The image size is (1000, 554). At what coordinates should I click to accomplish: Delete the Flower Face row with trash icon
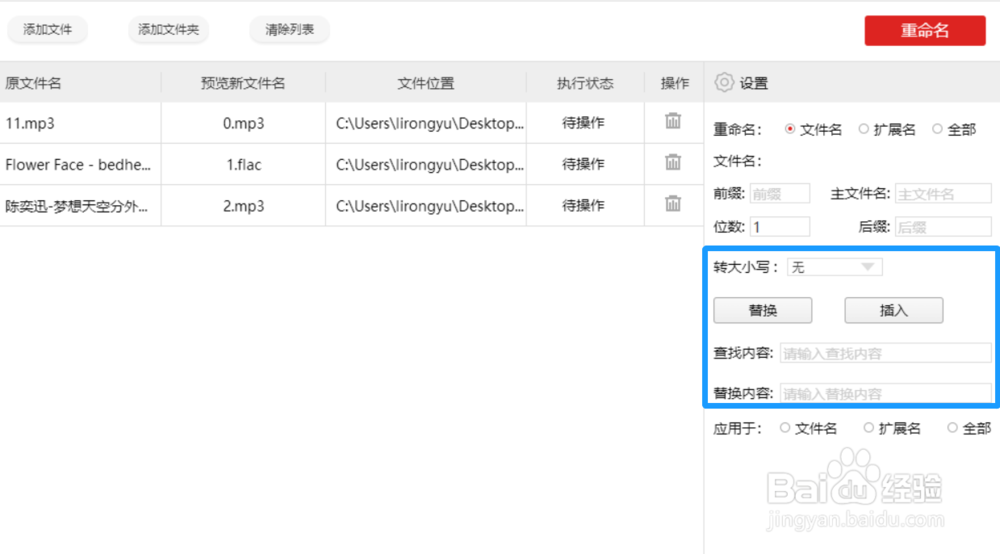(x=673, y=162)
